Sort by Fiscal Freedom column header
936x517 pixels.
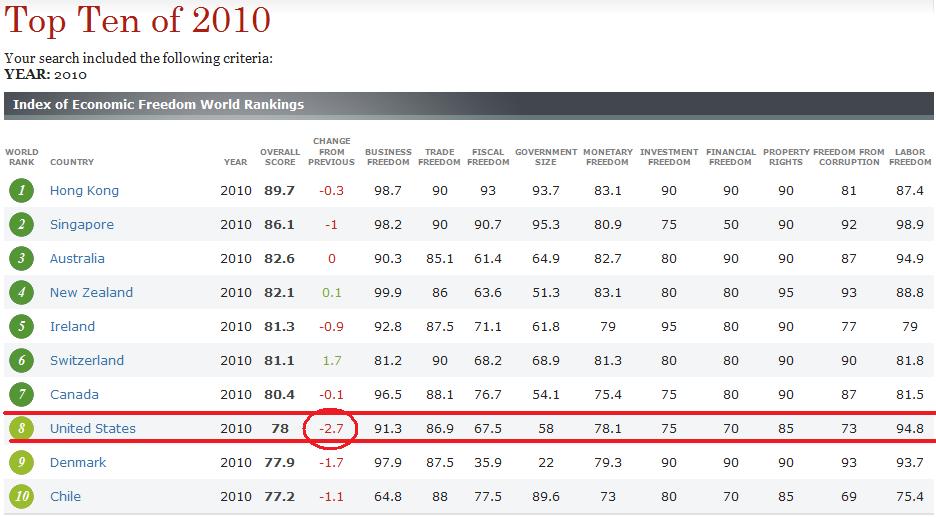[x=488, y=157]
